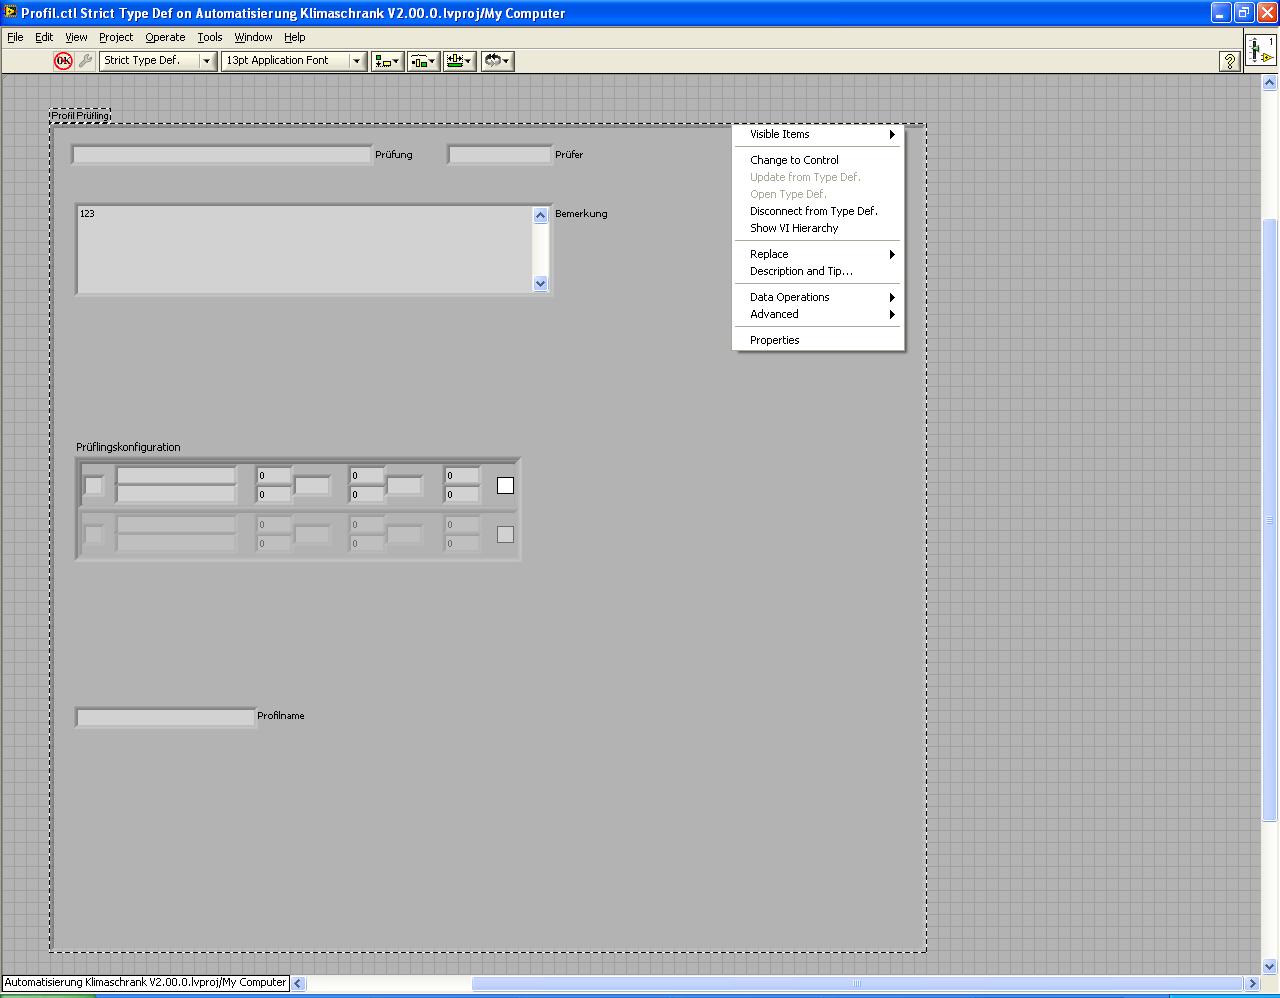Click the upper string field in first array row
The image size is (1280, 998).
click(176, 475)
